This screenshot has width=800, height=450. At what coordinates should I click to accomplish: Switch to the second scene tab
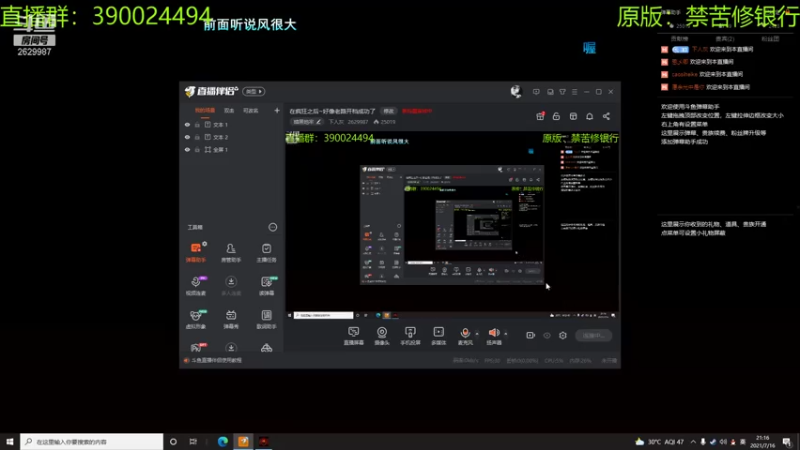(229, 110)
